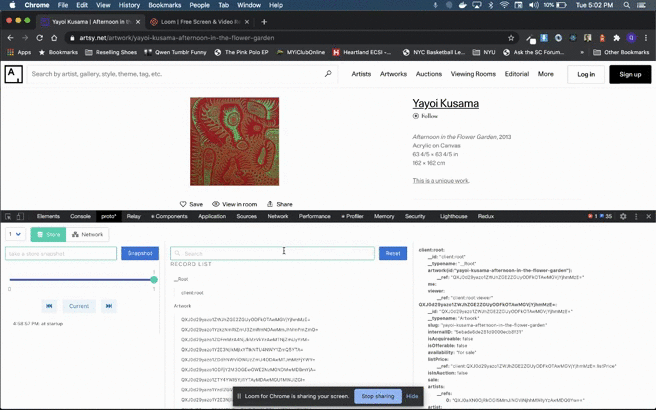
Task: Take a store snapshot with the Snapshot button
Action: (x=140, y=253)
